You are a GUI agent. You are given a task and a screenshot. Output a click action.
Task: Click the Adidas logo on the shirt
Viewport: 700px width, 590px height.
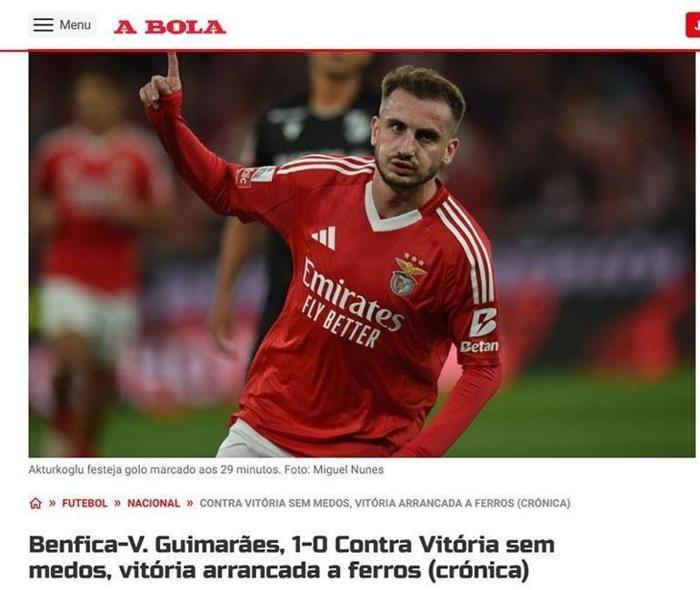coord(324,237)
